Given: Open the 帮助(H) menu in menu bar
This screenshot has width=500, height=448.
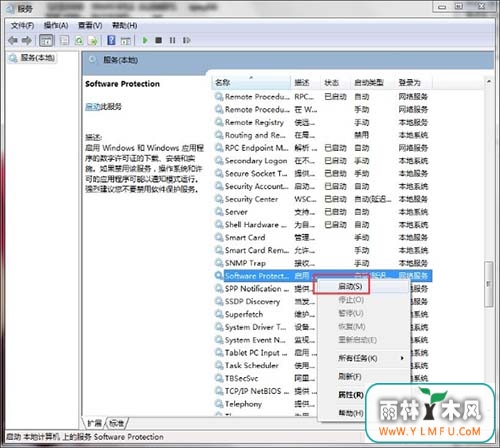Looking at the screenshot, I should point(124,25).
